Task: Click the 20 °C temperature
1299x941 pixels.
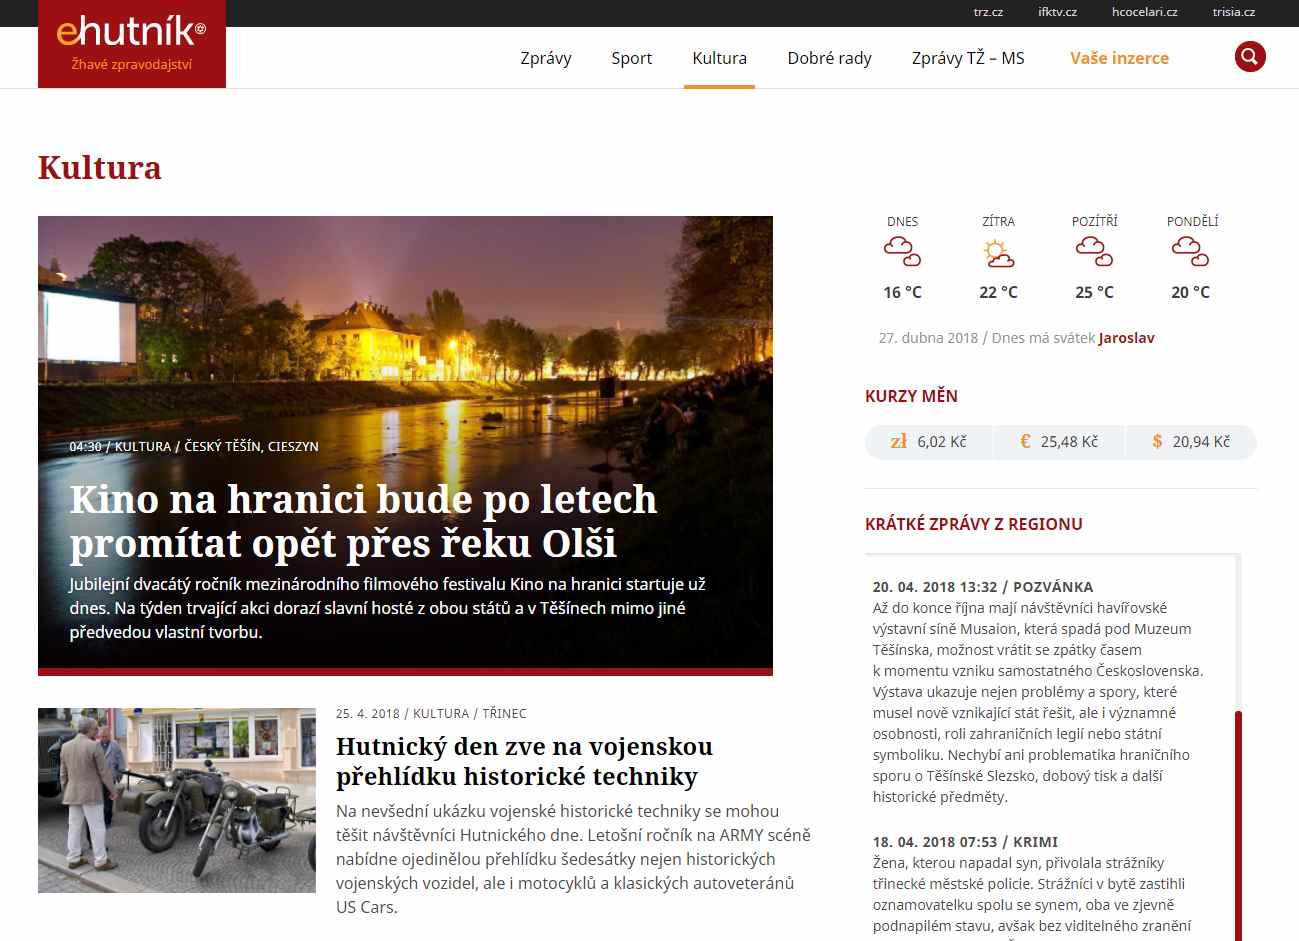Action: [1190, 292]
